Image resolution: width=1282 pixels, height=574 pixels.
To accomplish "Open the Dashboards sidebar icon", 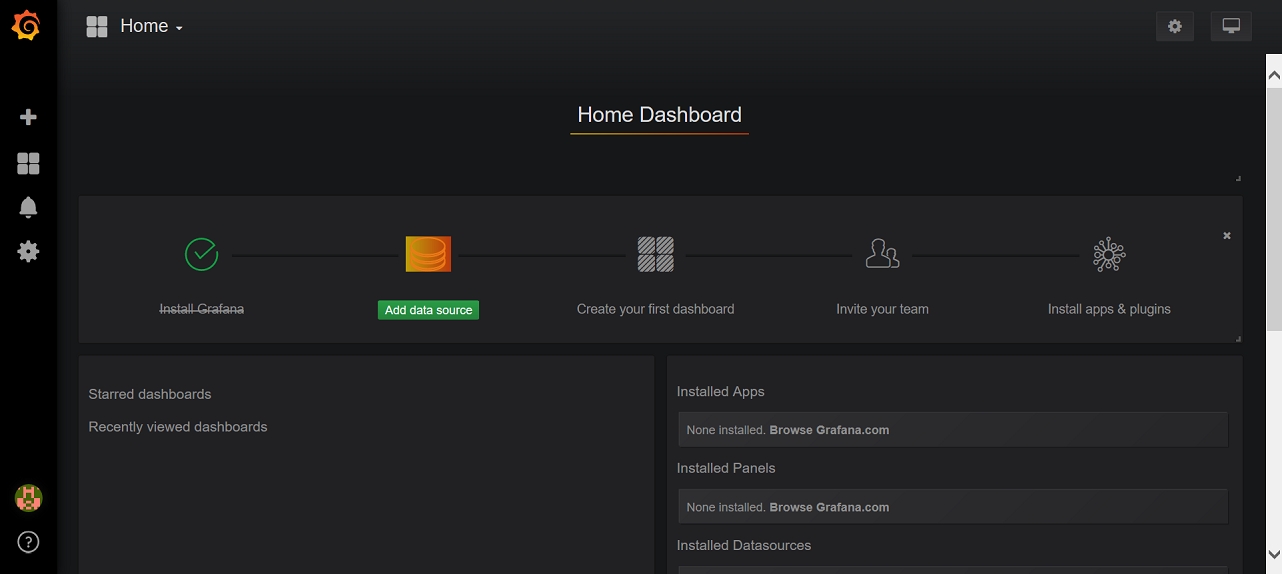I will (x=28, y=163).
